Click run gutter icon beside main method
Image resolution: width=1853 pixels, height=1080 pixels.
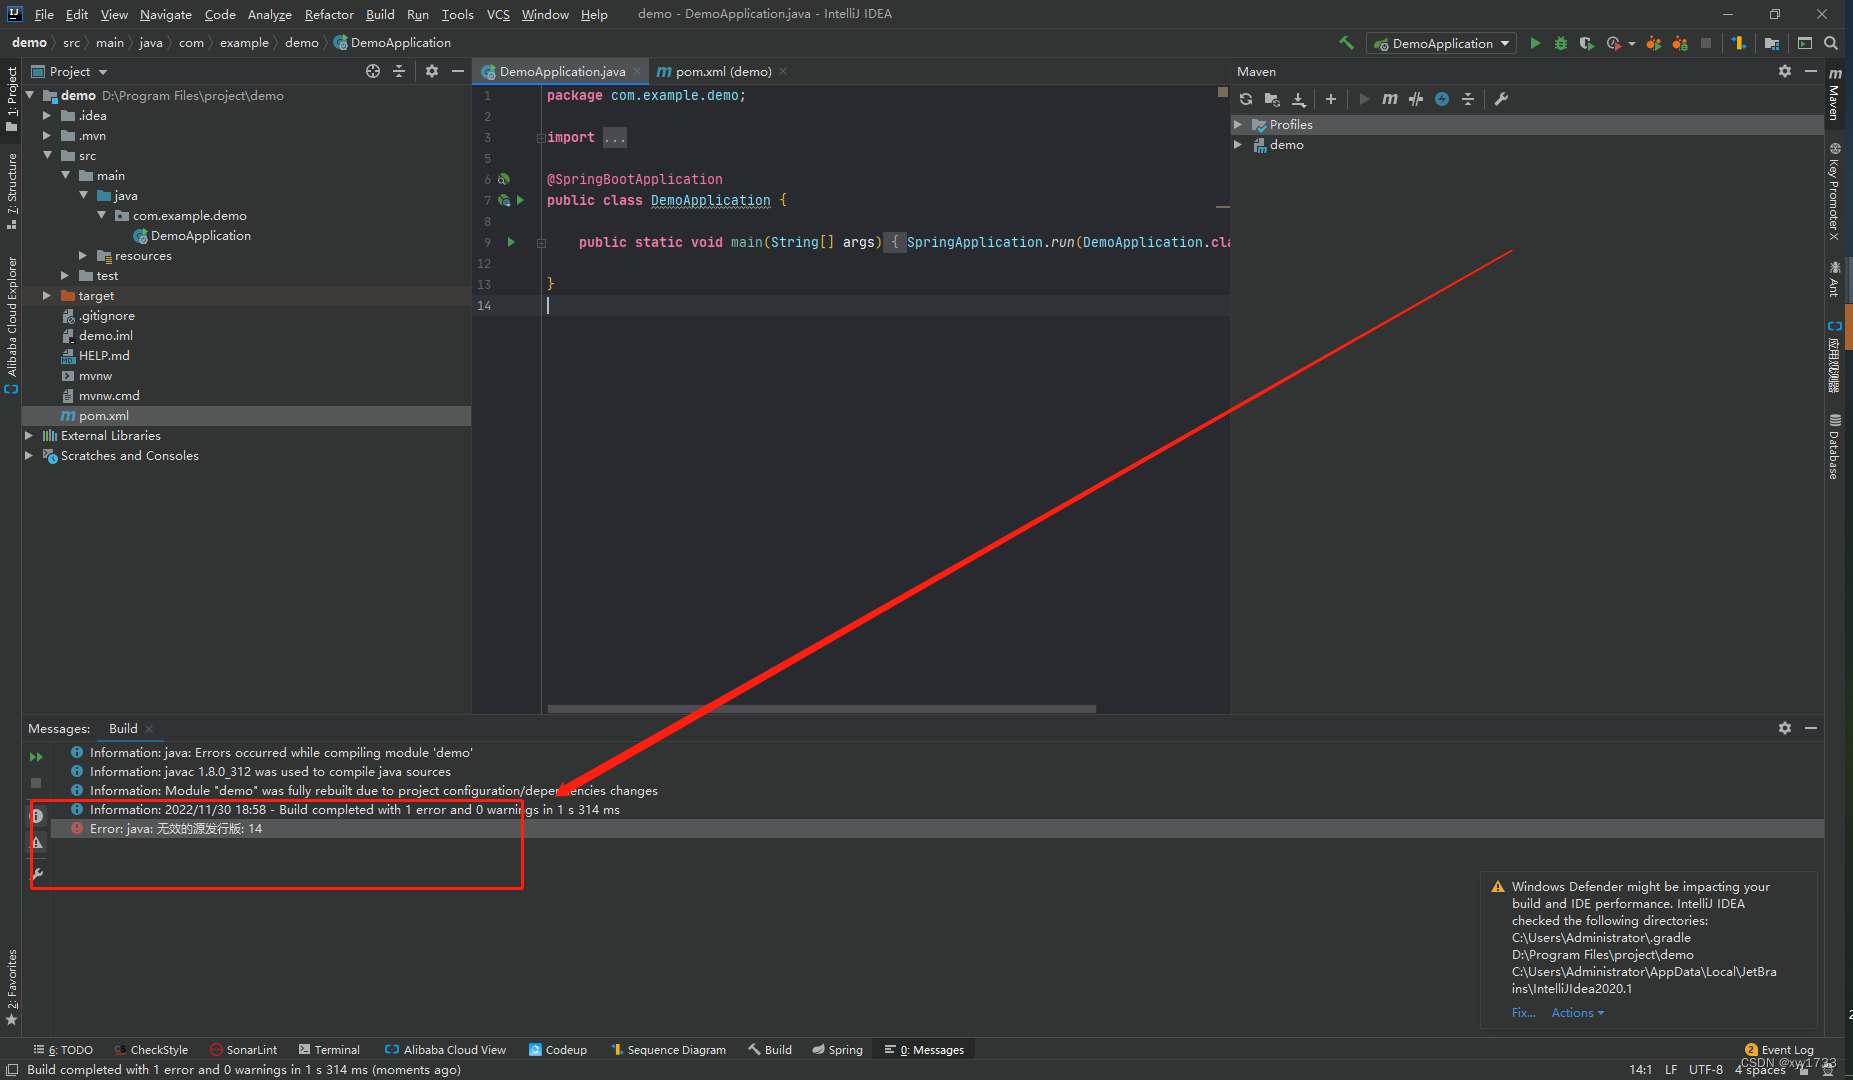(x=511, y=242)
